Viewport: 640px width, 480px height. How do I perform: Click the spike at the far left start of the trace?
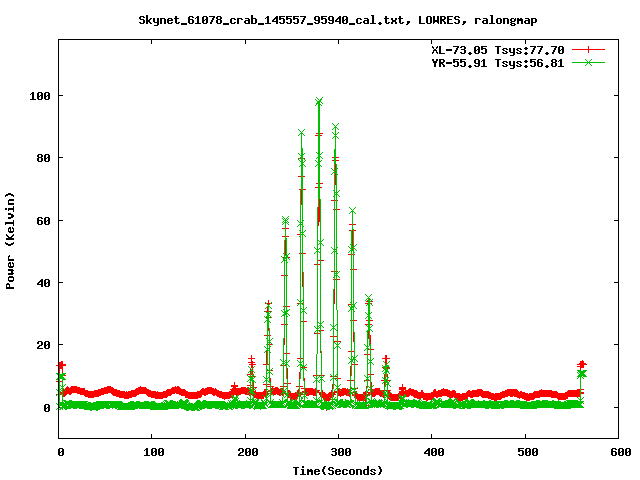pos(61,368)
